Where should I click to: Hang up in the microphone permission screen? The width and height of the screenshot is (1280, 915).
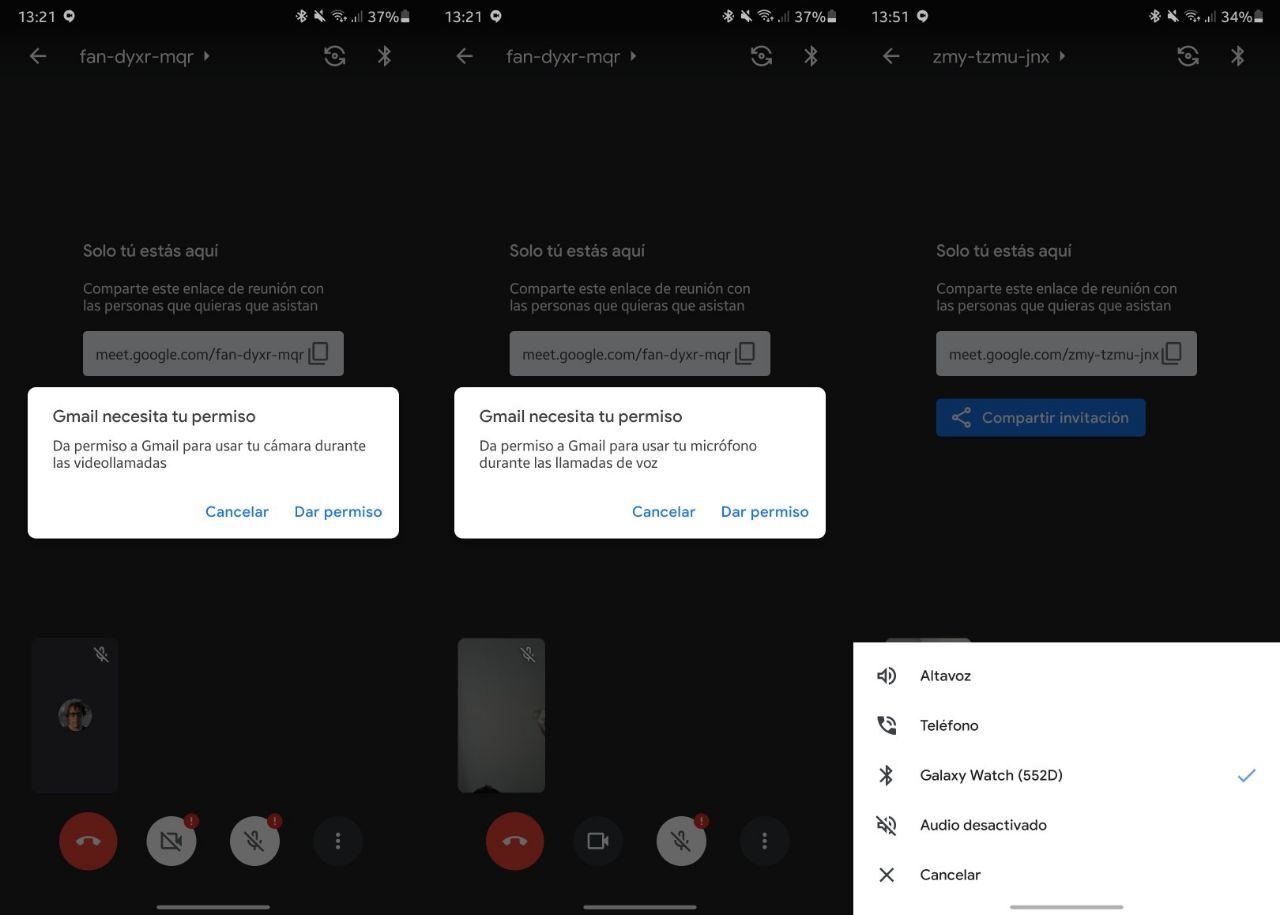(x=515, y=841)
